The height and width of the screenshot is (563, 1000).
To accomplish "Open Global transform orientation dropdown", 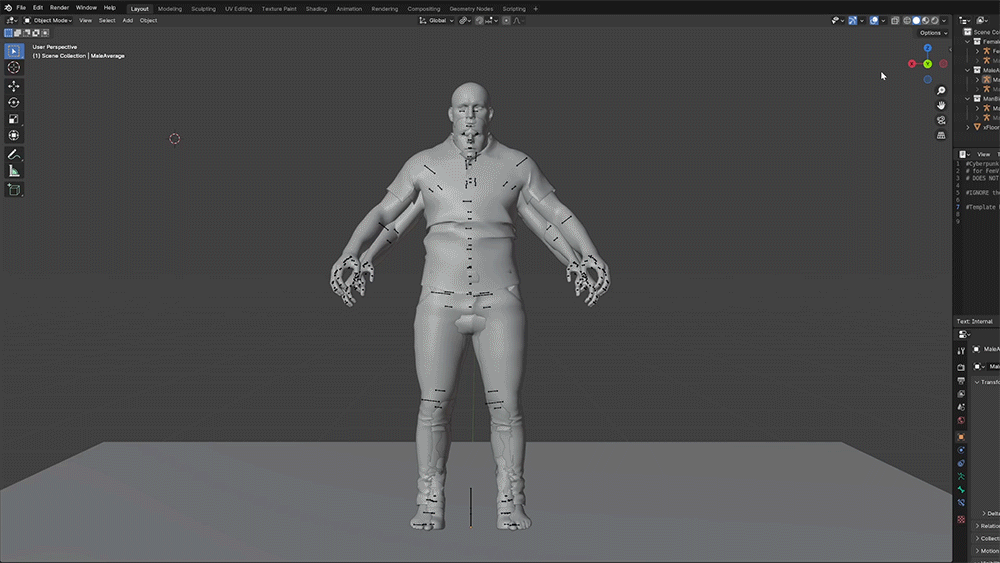I will click(x=437, y=20).
